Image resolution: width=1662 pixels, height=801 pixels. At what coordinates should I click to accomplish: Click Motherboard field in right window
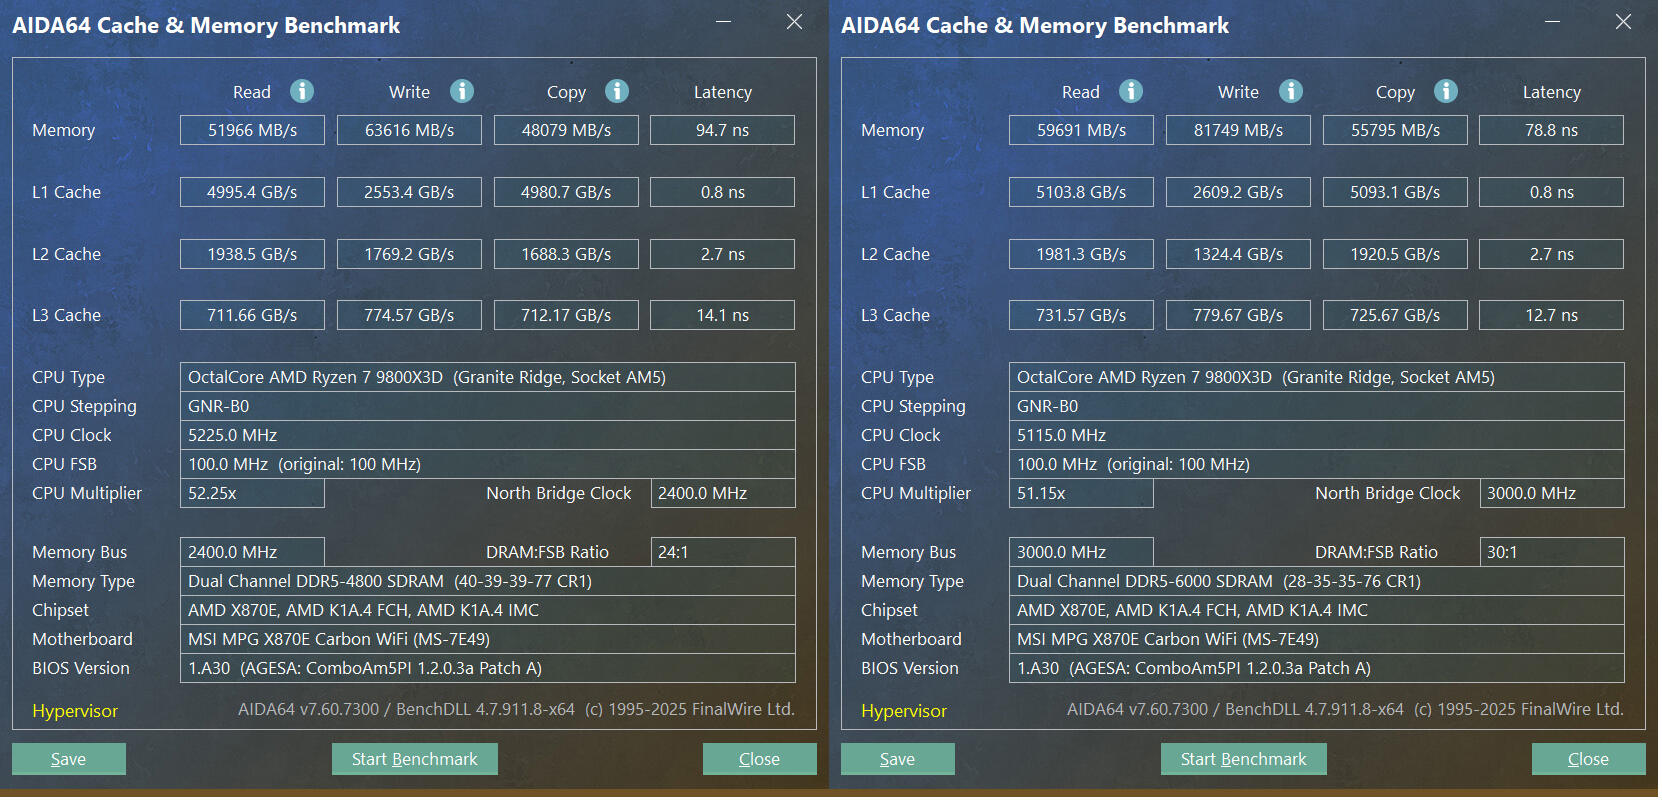tap(1317, 639)
